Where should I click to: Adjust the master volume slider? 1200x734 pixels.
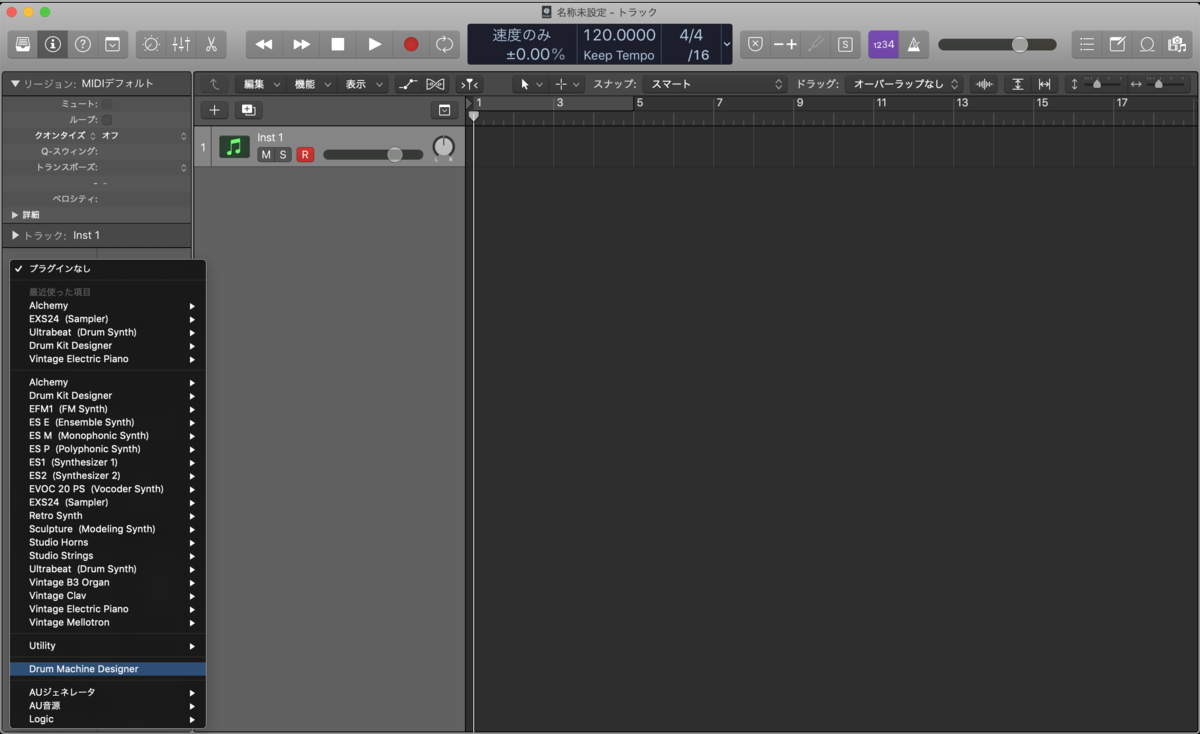click(x=997, y=44)
